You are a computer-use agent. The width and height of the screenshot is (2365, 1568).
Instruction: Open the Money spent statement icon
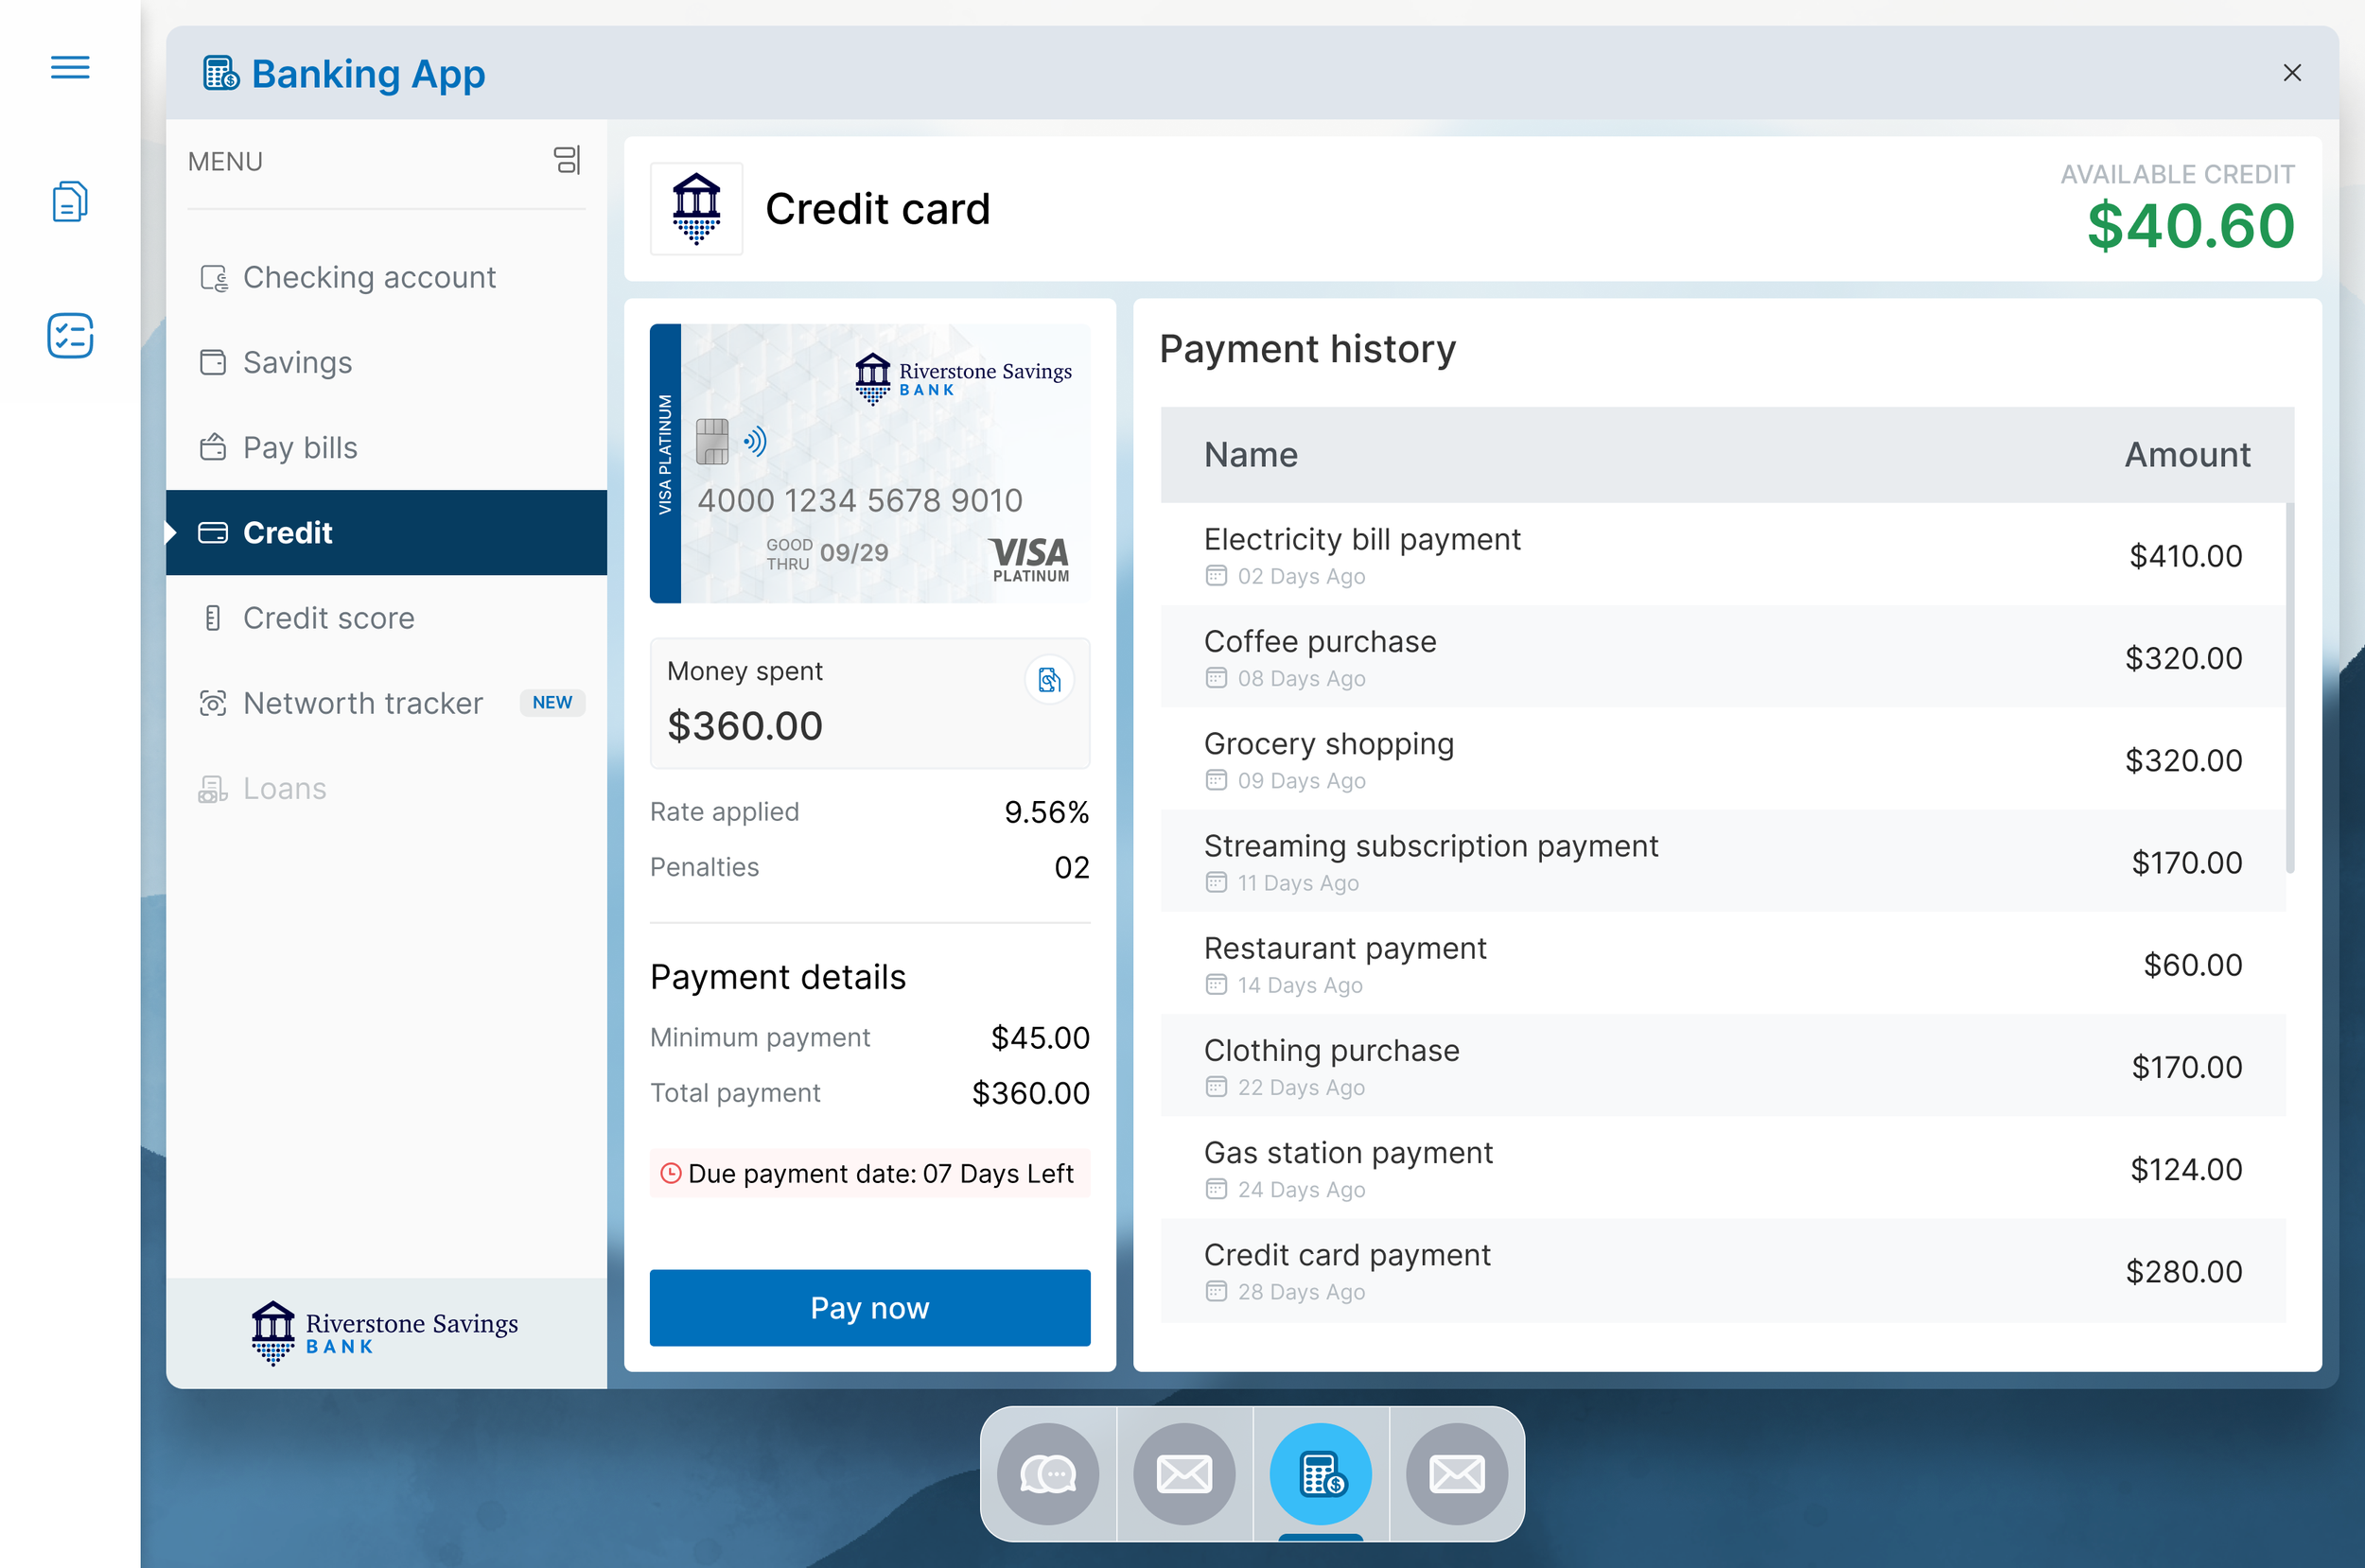point(1048,679)
